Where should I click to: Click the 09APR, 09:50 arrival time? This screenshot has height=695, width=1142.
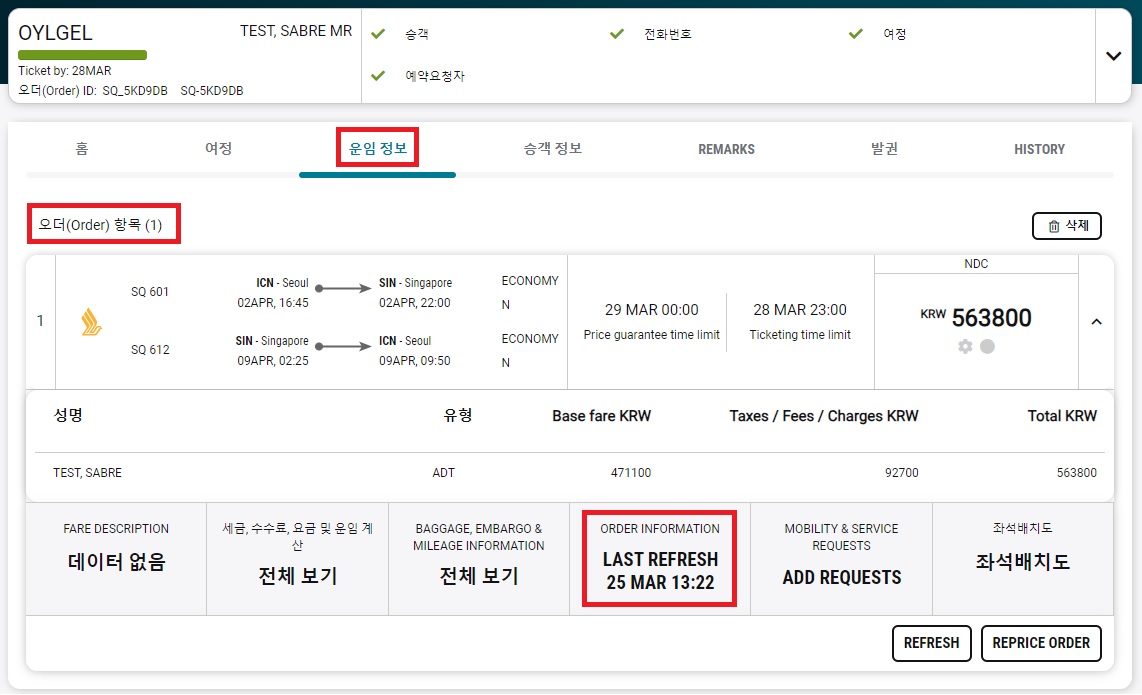click(x=414, y=361)
